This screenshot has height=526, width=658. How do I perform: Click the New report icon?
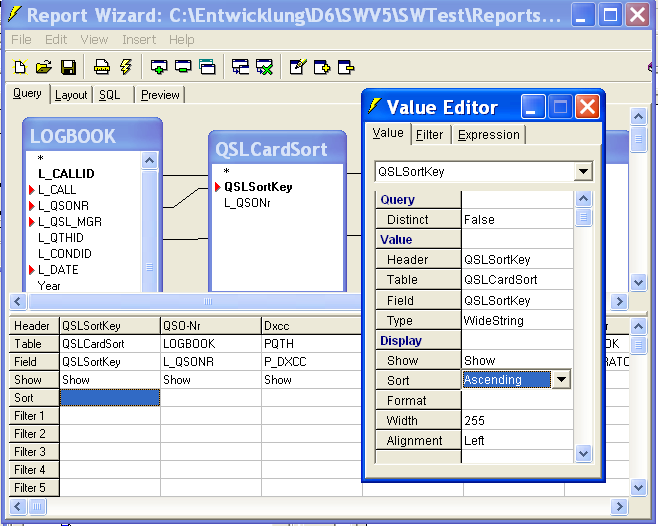[x=20, y=67]
